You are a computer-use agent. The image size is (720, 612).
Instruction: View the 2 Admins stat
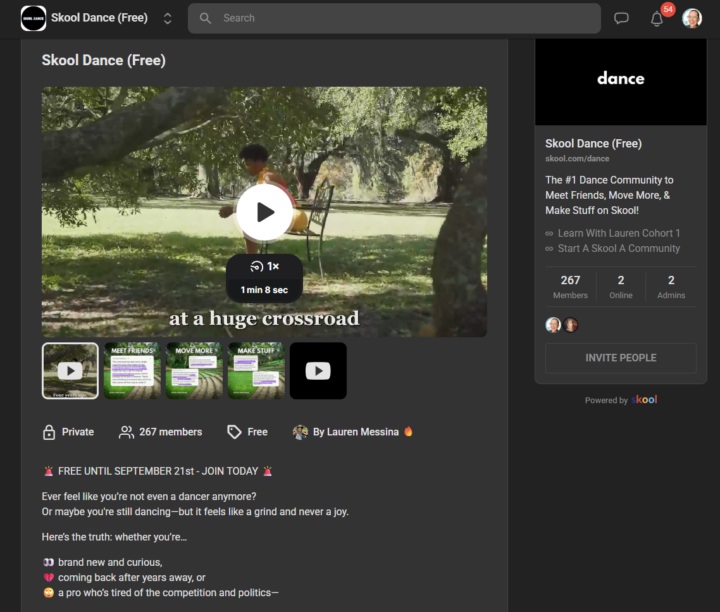[x=671, y=287]
